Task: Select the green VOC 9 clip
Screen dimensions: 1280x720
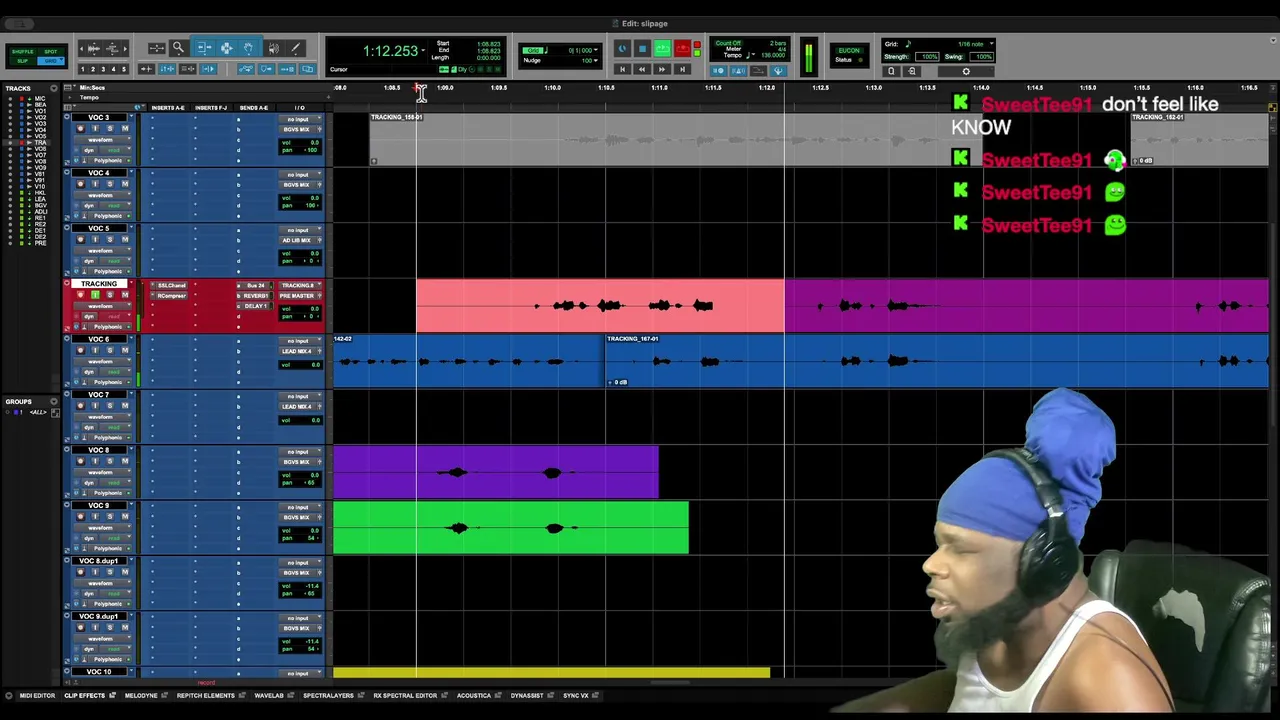Action: tap(511, 528)
